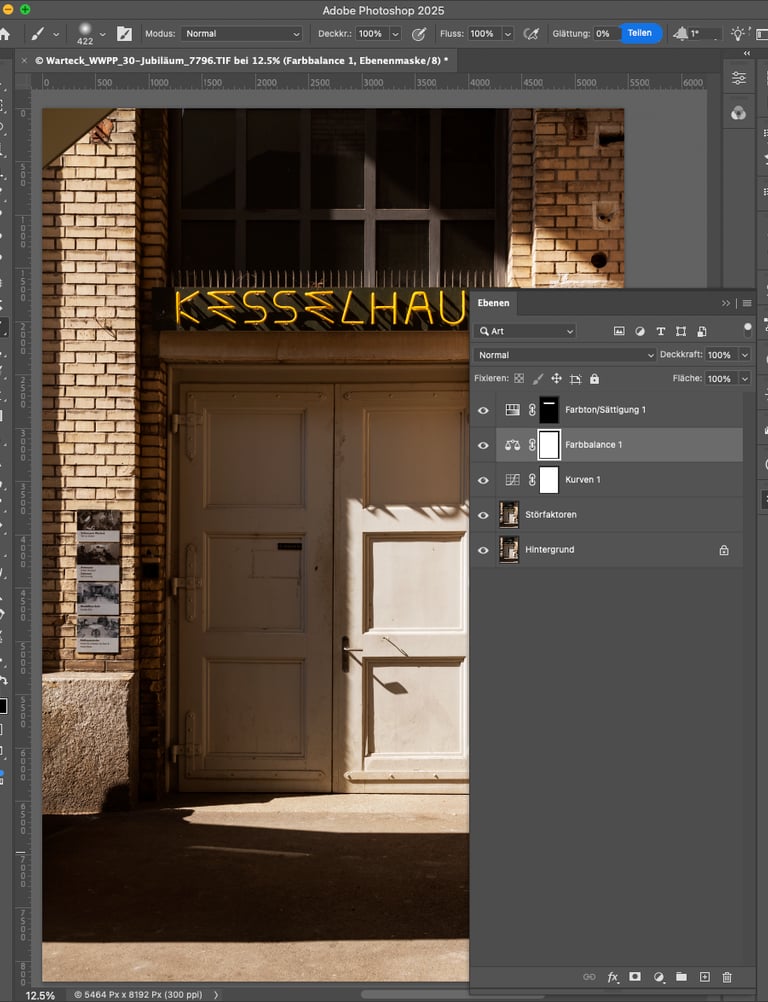
Task: Delete layer trash icon
Action: (726, 976)
